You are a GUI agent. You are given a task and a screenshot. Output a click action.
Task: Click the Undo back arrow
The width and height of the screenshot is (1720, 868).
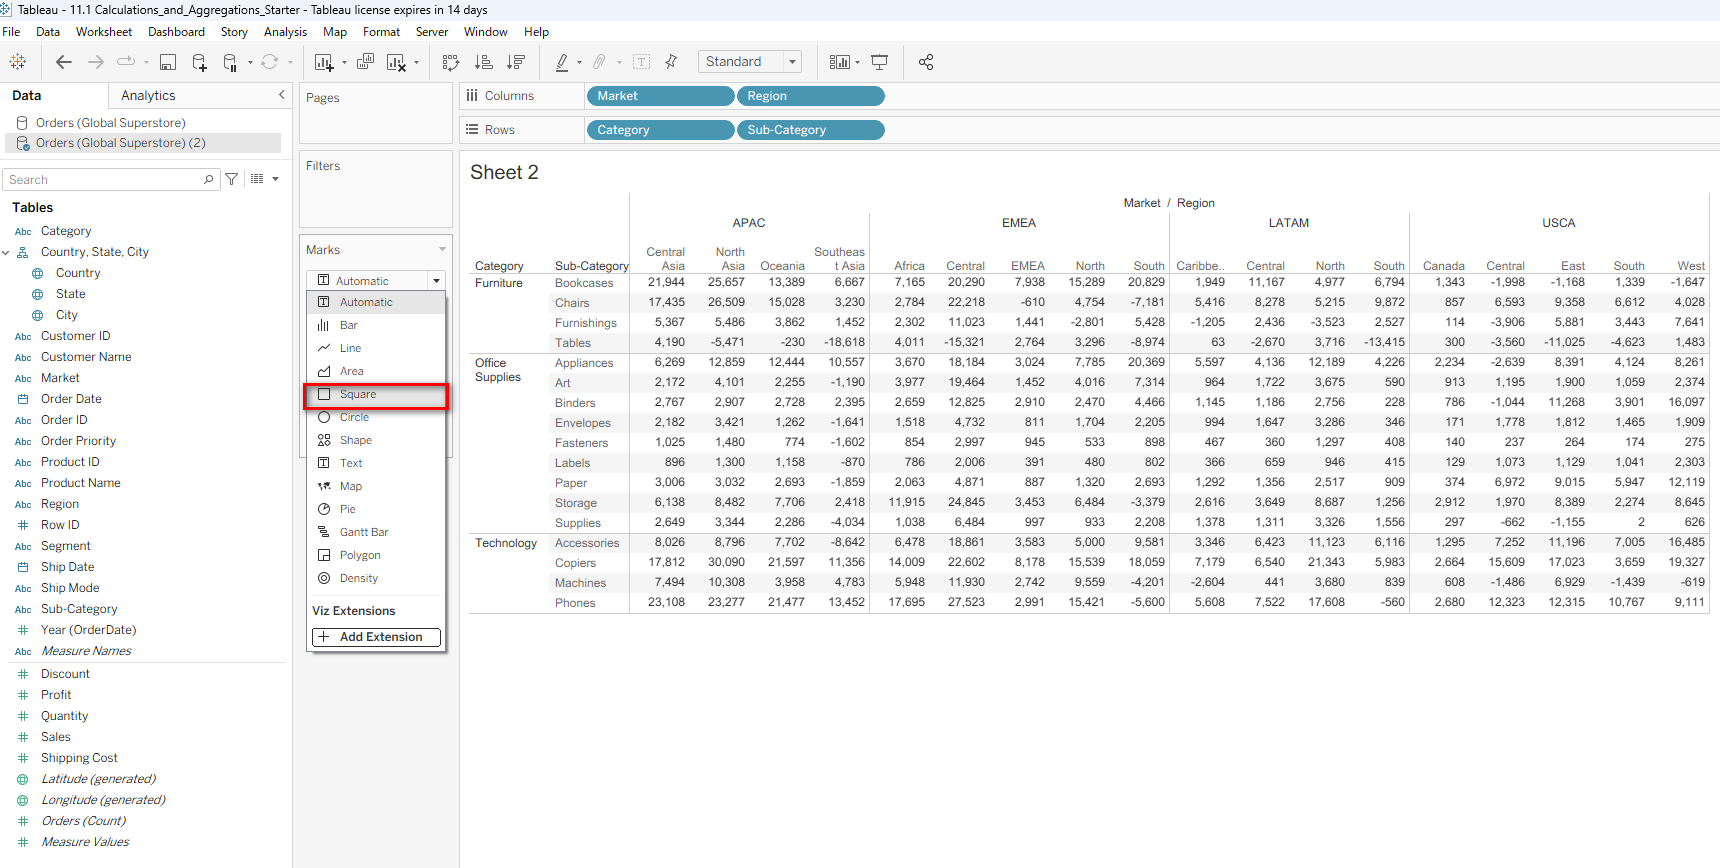point(64,62)
